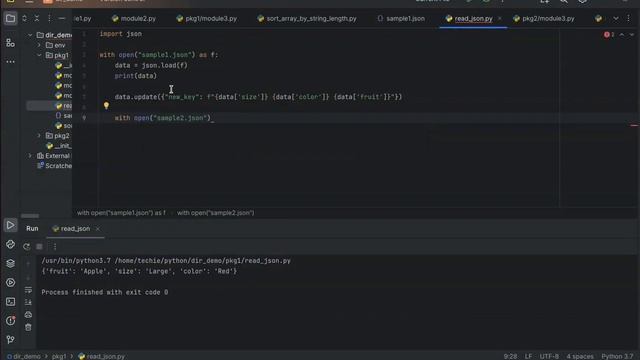
Task: Click the line with open("sample2.json") in editor
Action: pyautogui.click(x=162, y=118)
